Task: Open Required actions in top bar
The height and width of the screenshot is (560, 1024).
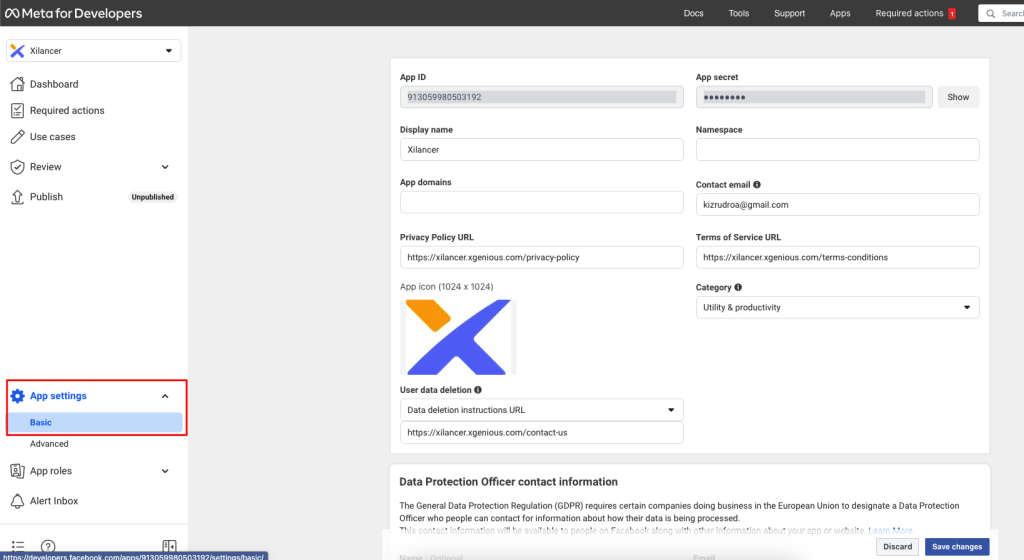Action: pos(909,13)
